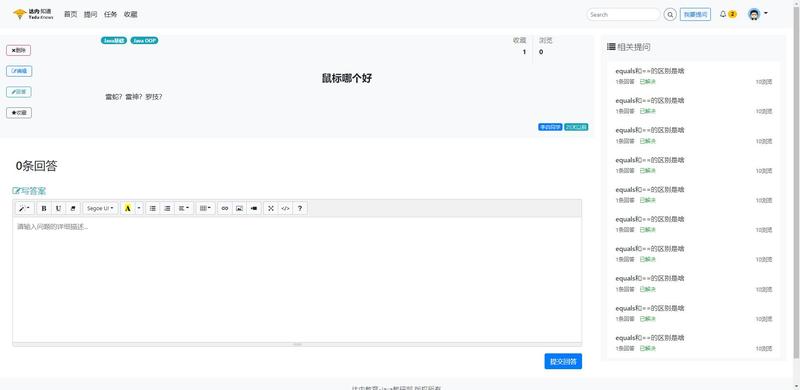Toggle the editor fullscreen icon
800x390 pixels.
[x=271, y=208]
